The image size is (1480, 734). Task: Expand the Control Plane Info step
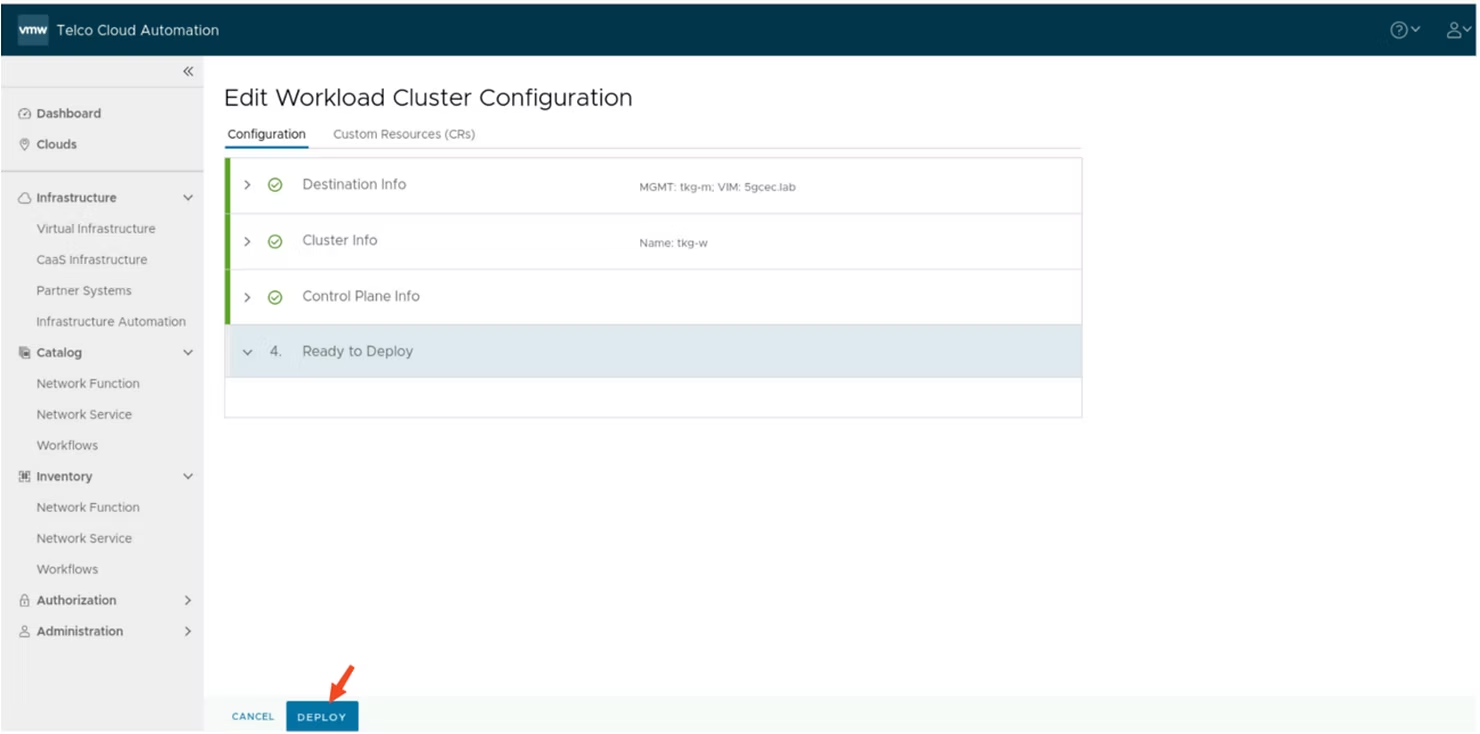pos(248,297)
